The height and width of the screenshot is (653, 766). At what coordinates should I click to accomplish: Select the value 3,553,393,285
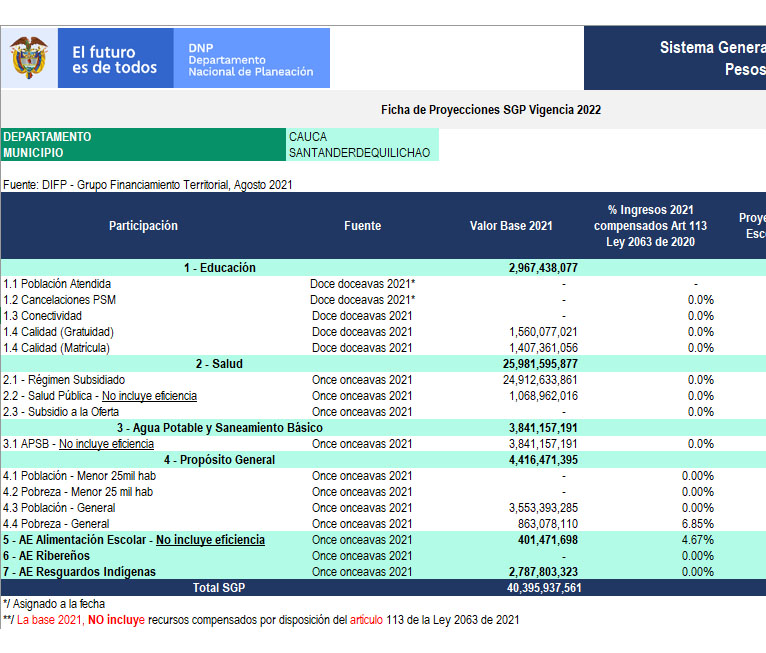(x=543, y=507)
